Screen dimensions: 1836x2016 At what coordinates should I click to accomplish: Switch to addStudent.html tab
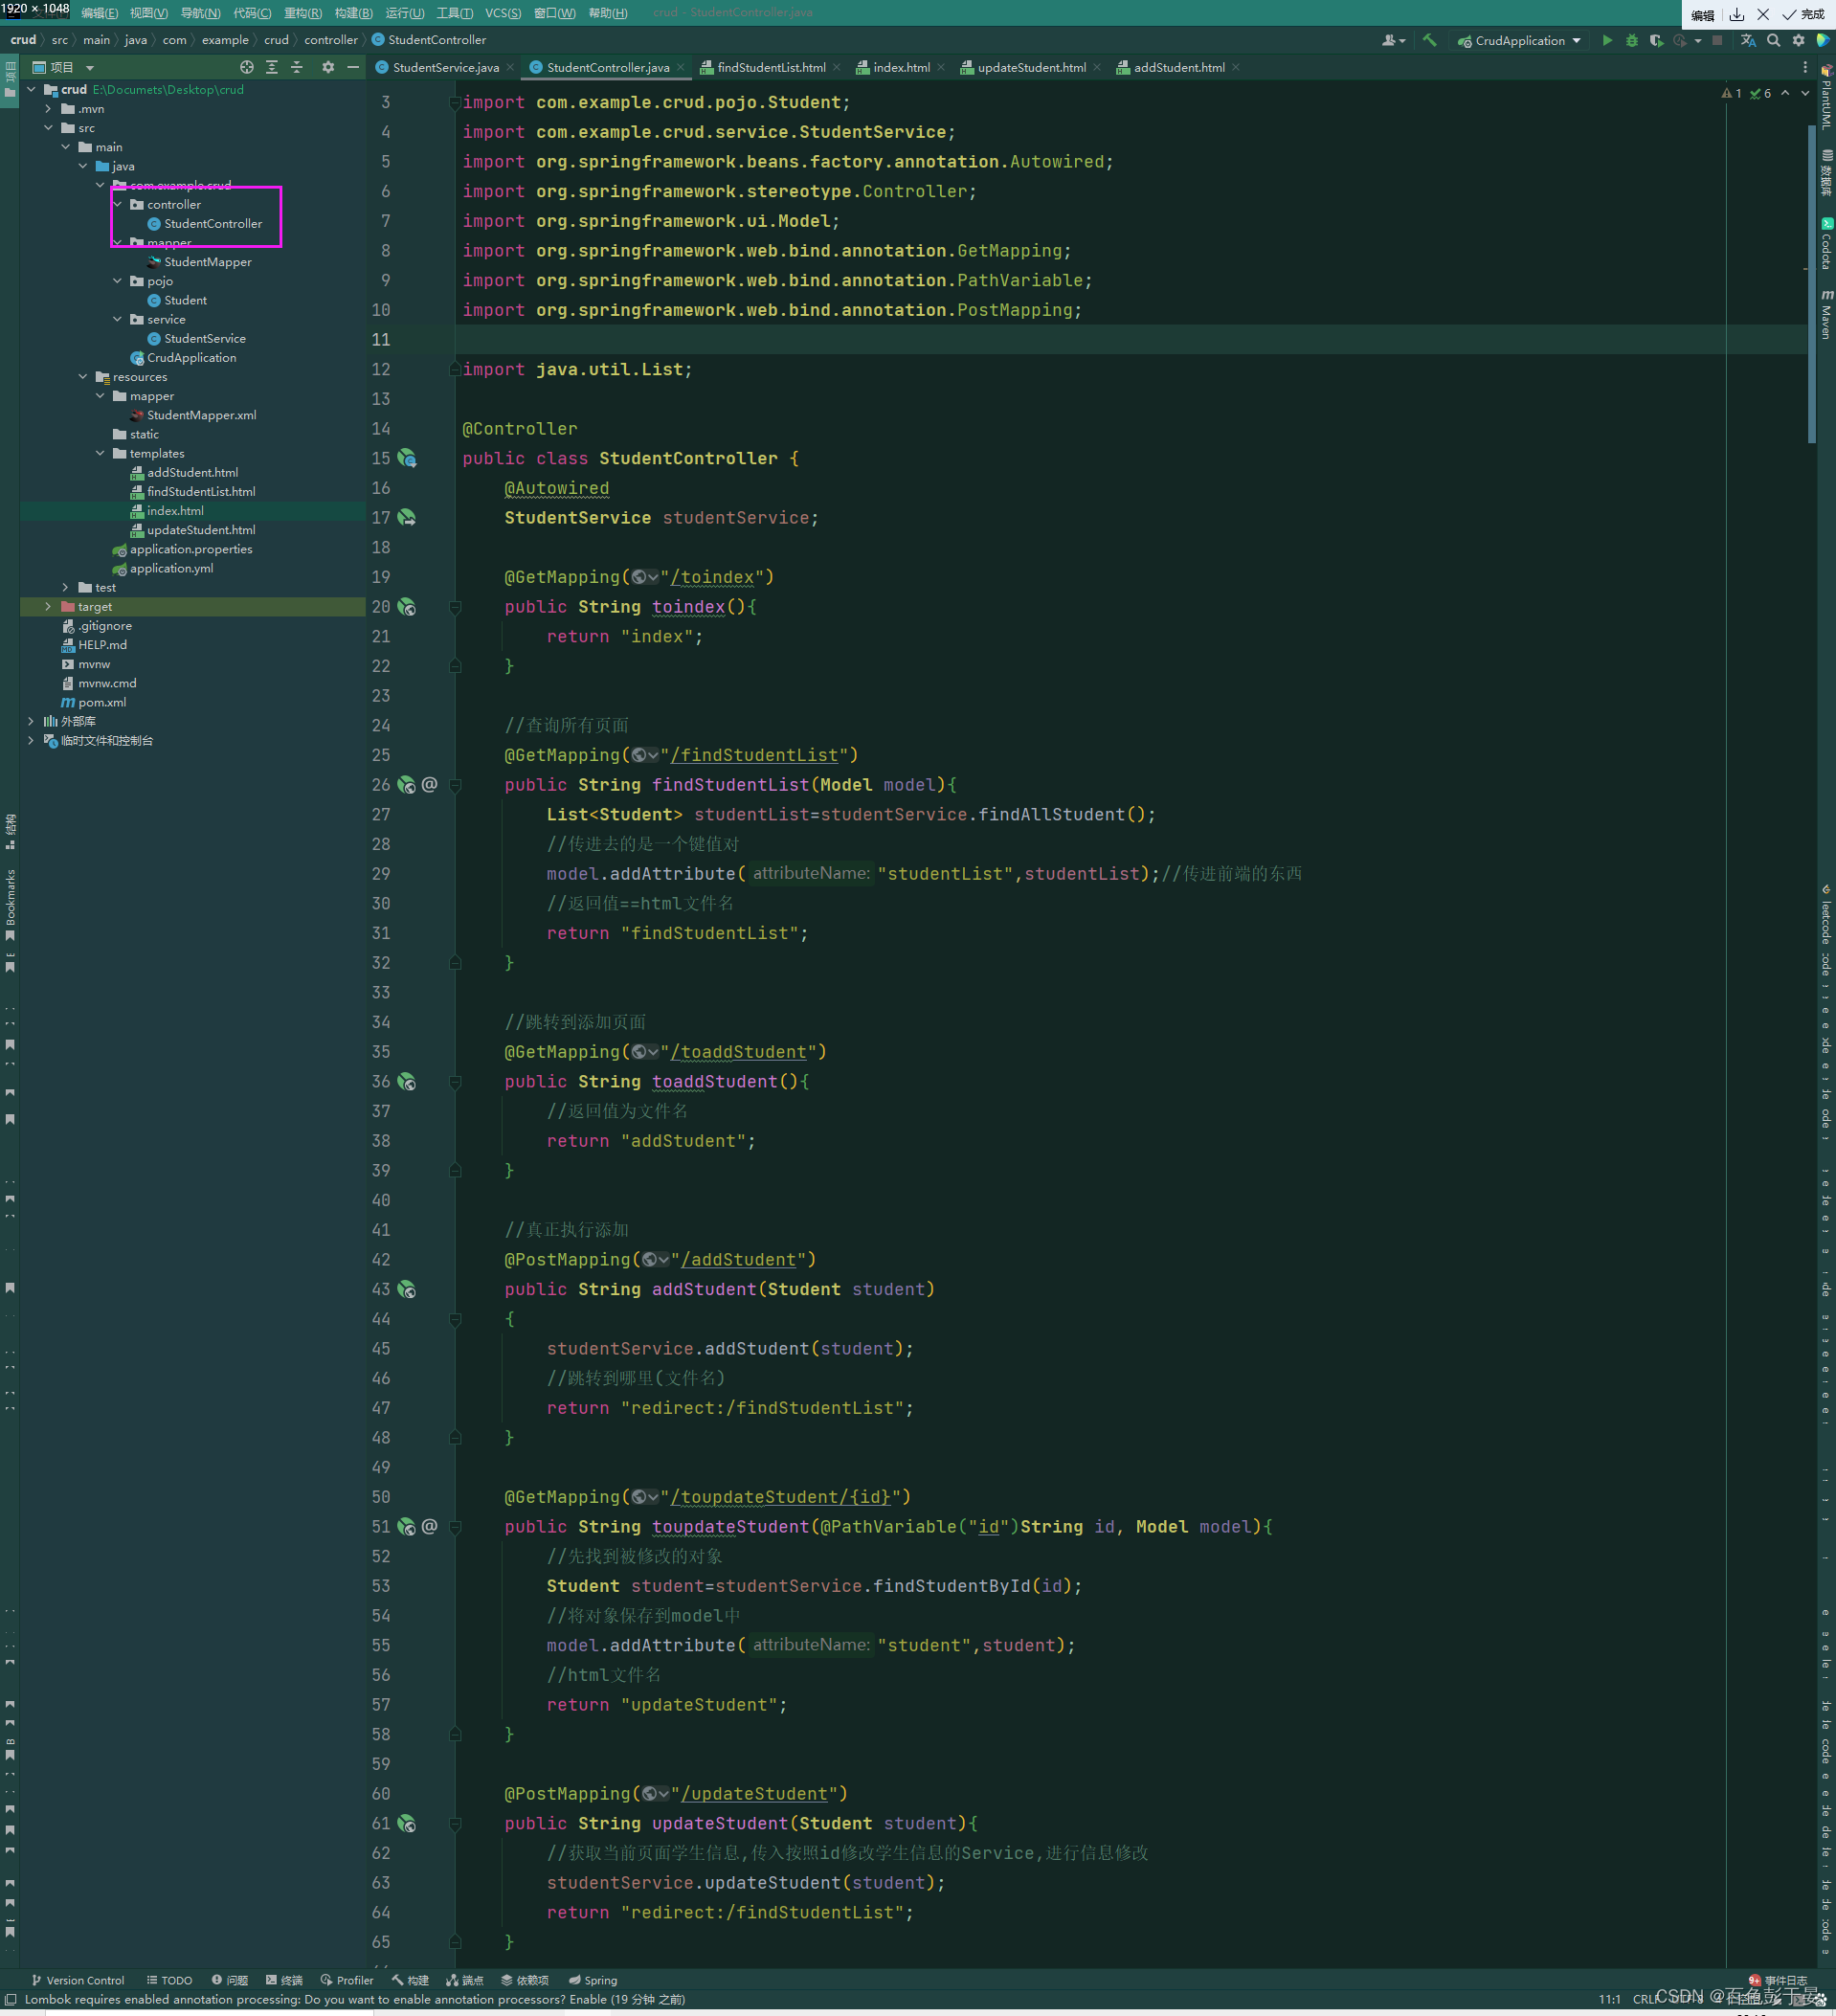click(1179, 67)
